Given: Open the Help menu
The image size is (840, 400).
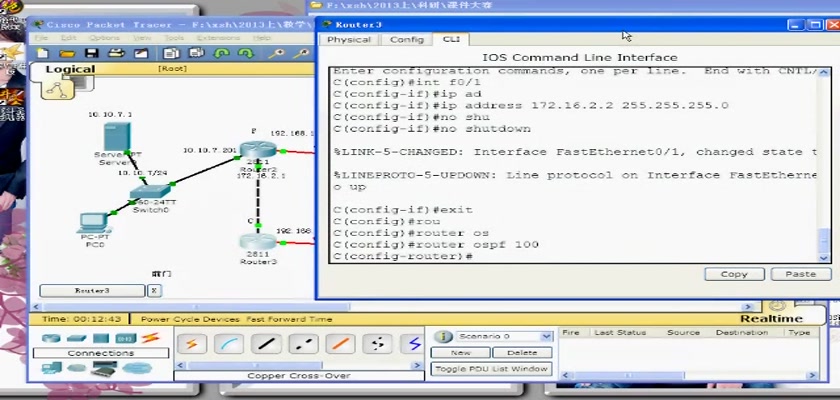Looking at the screenshot, I should point(262,38).
